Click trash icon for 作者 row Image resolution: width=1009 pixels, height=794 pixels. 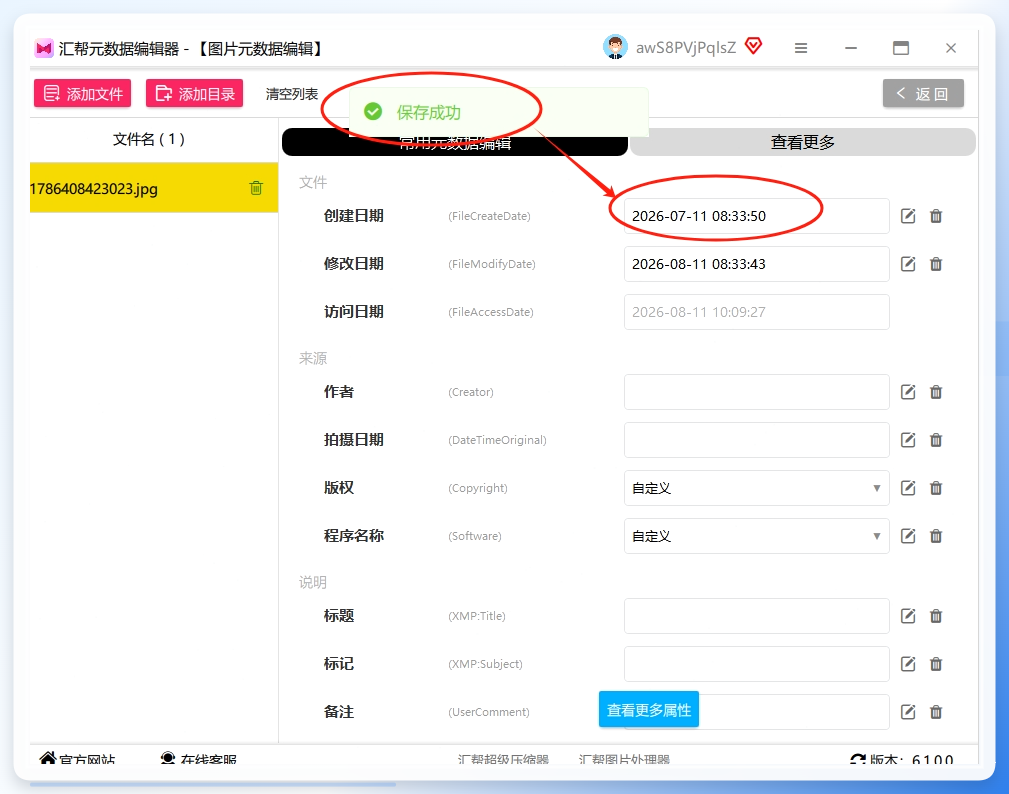(936, 392)
